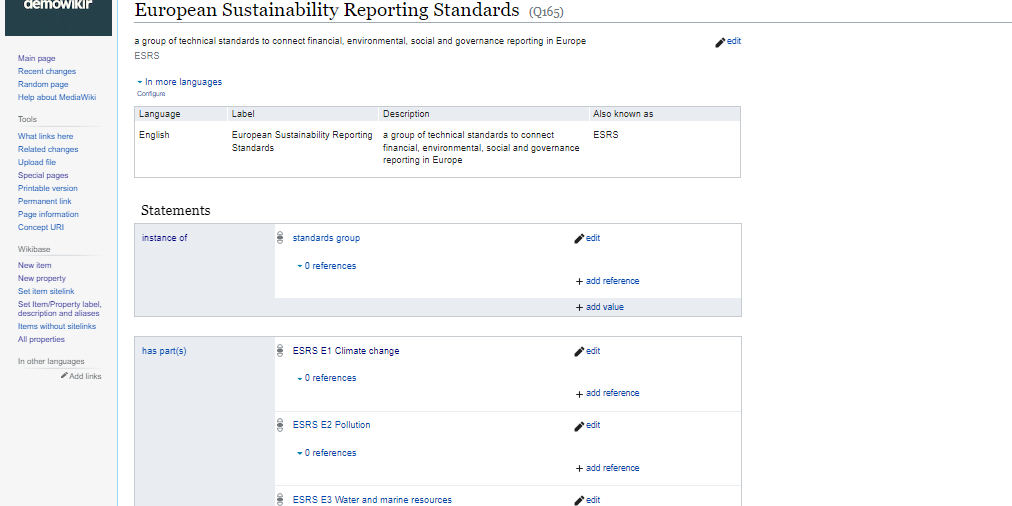Expand 0 references under ESRS E2 Pollution

point(329,453)
